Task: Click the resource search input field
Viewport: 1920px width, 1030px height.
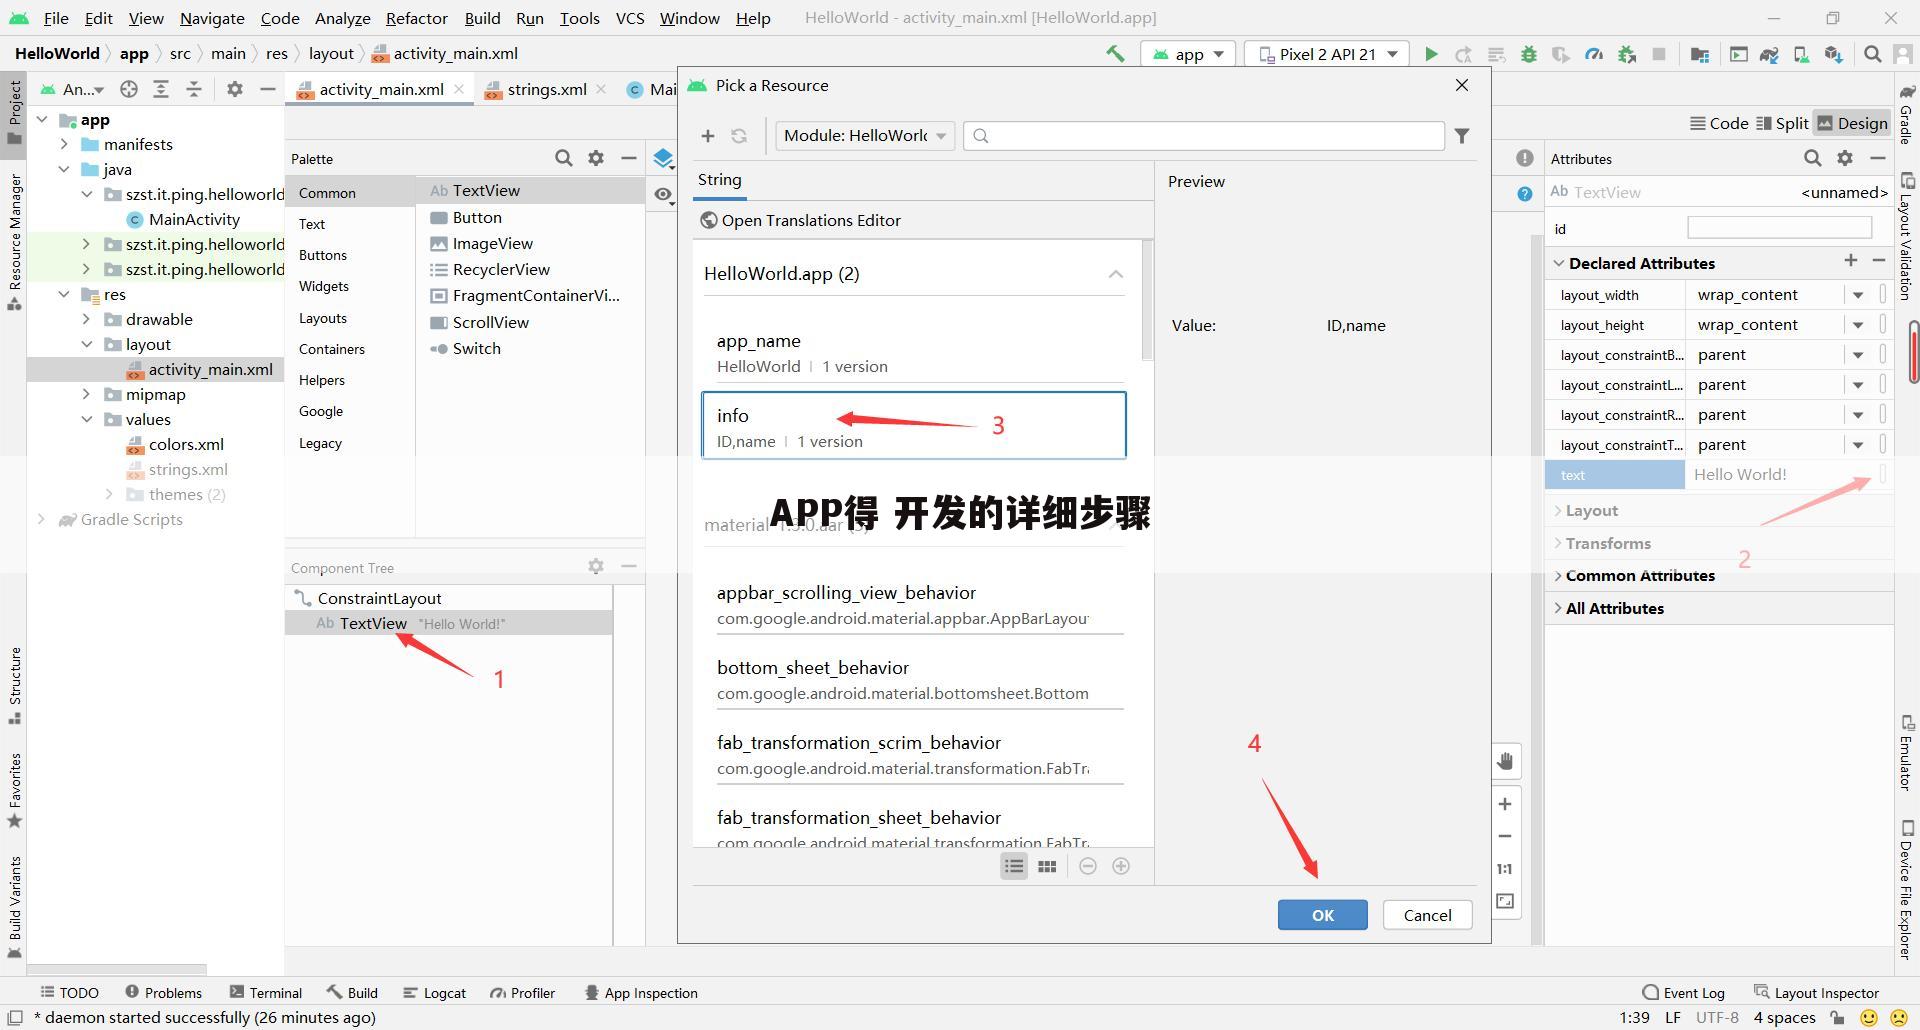Action: pyautogui.click(x=1204, y=136)
